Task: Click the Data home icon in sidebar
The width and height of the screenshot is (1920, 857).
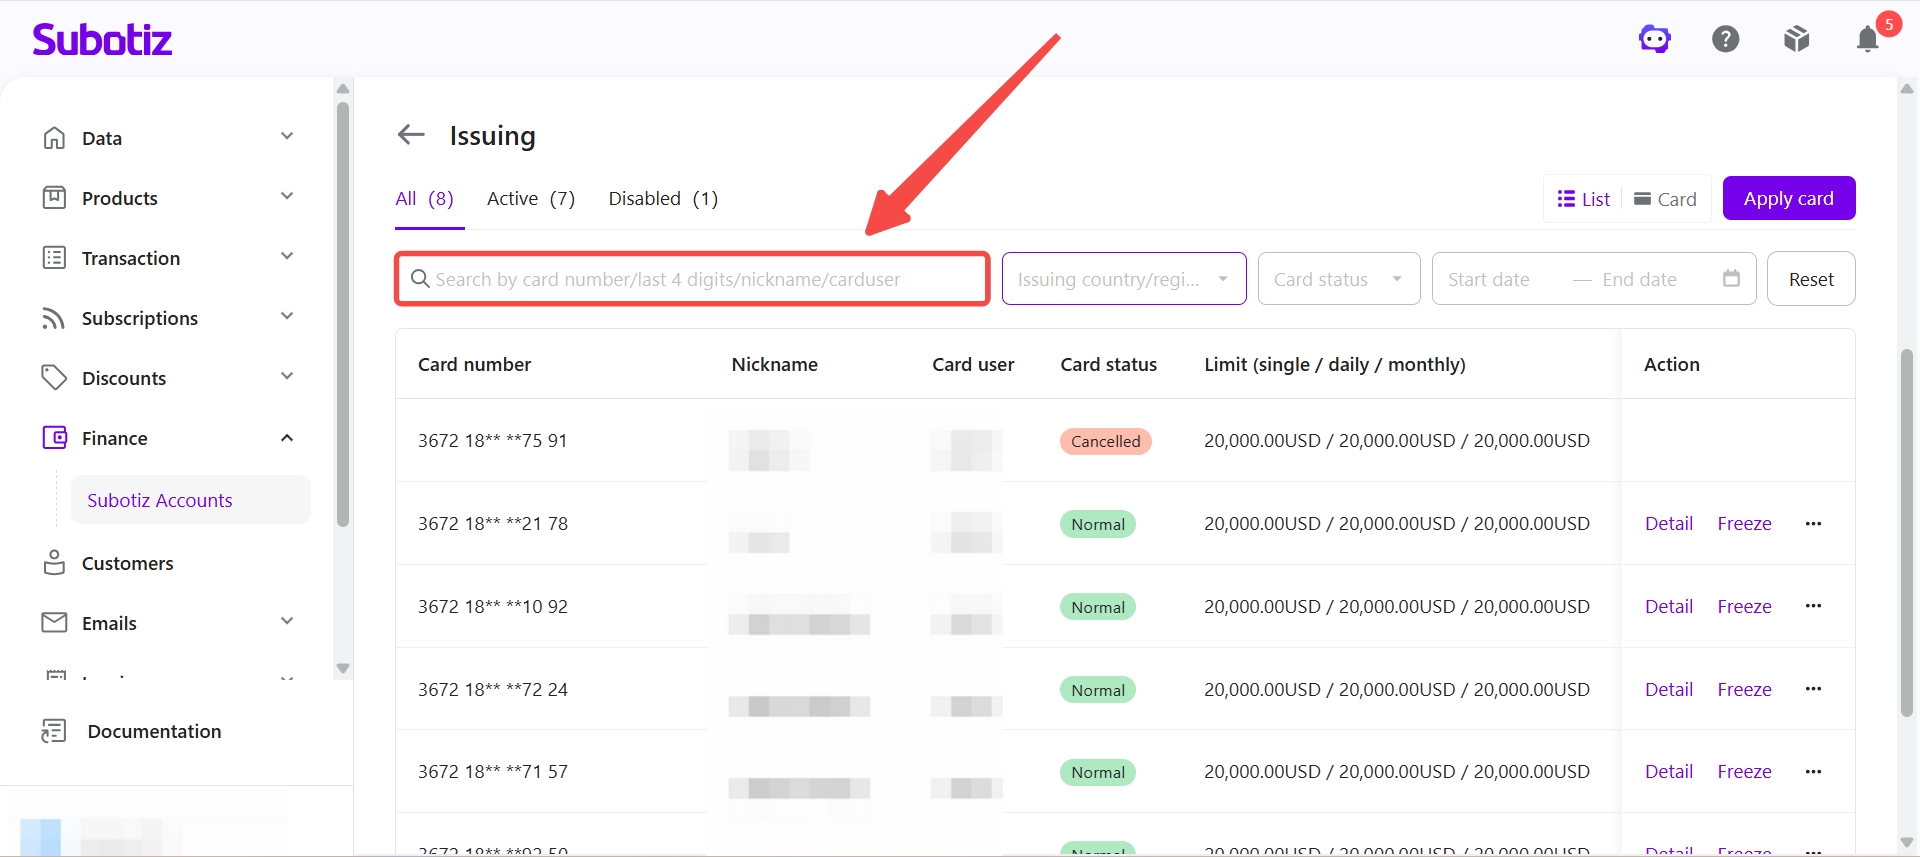Action: pos(54,138)
